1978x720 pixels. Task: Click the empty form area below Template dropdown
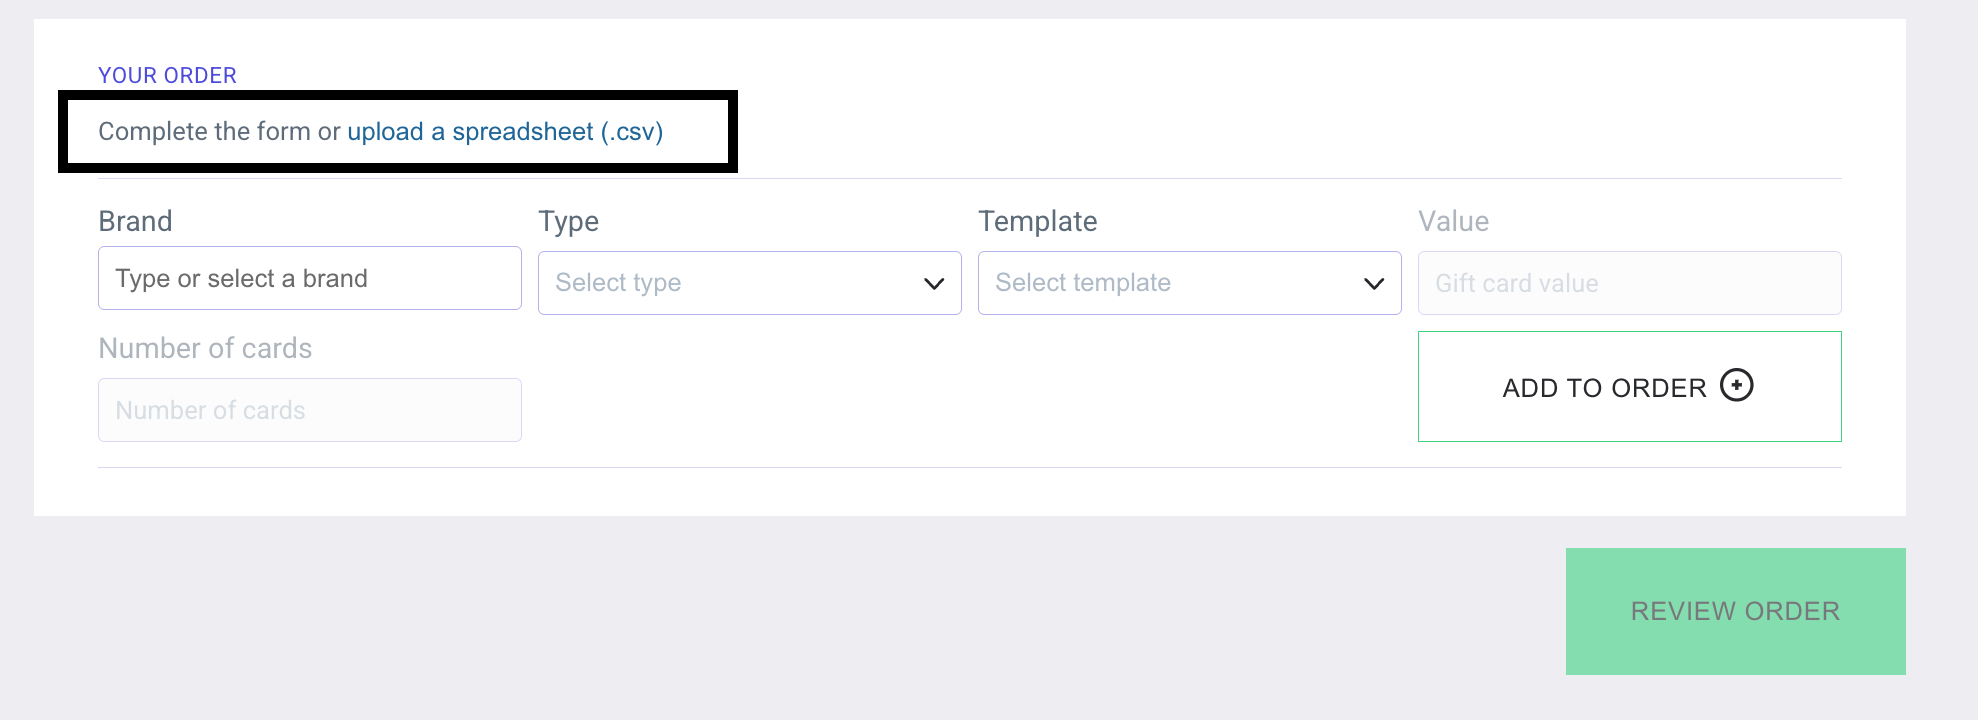pyautogui.click(x=1188, y=390)
